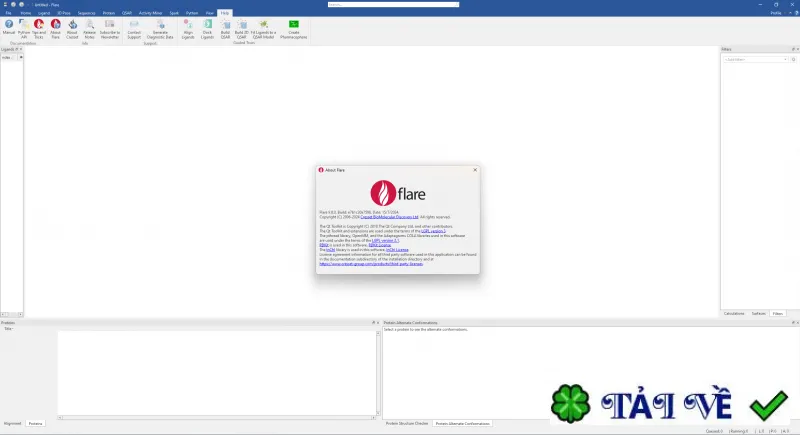This screenshot has width=800, height=435.
Task: Switch to the Spark ribbon tab
Action: (x=174, y=13)
